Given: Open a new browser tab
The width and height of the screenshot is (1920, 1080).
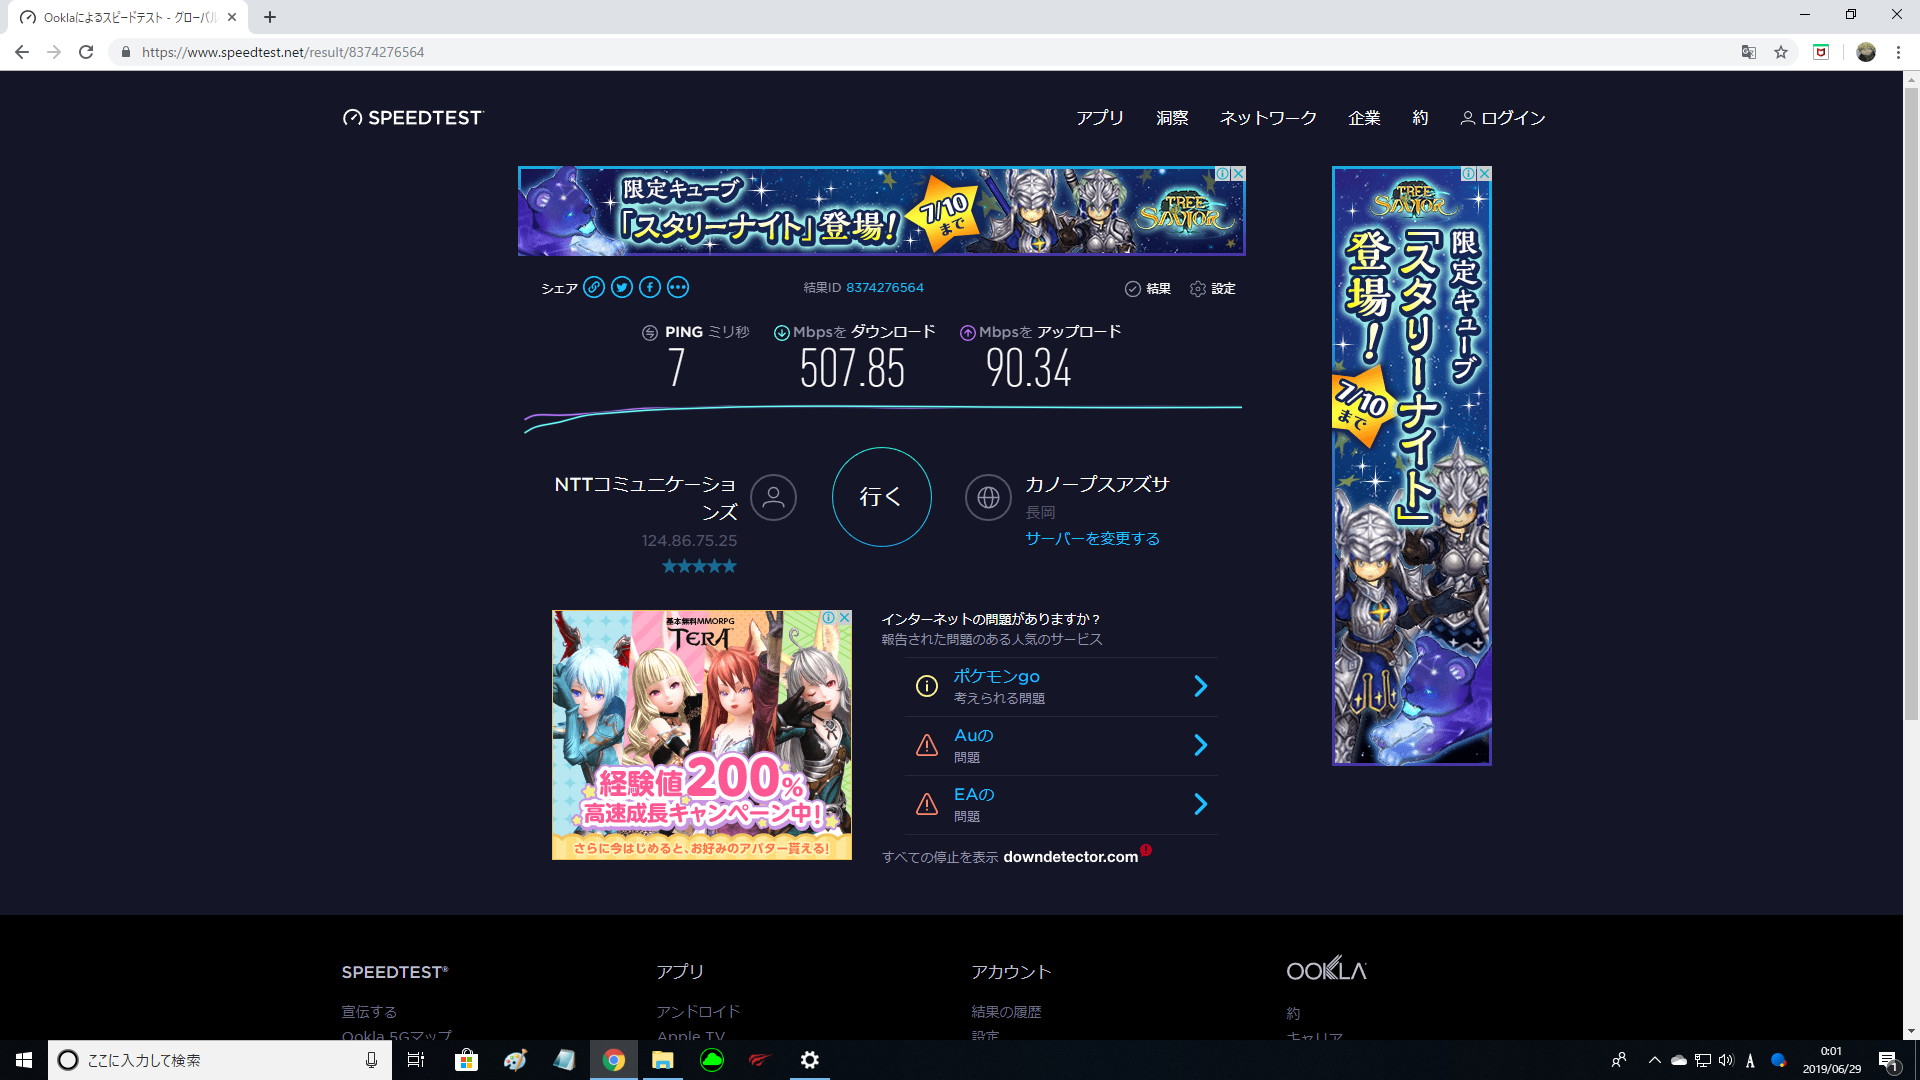Looking at the screenshot, I should click(270, 17).
